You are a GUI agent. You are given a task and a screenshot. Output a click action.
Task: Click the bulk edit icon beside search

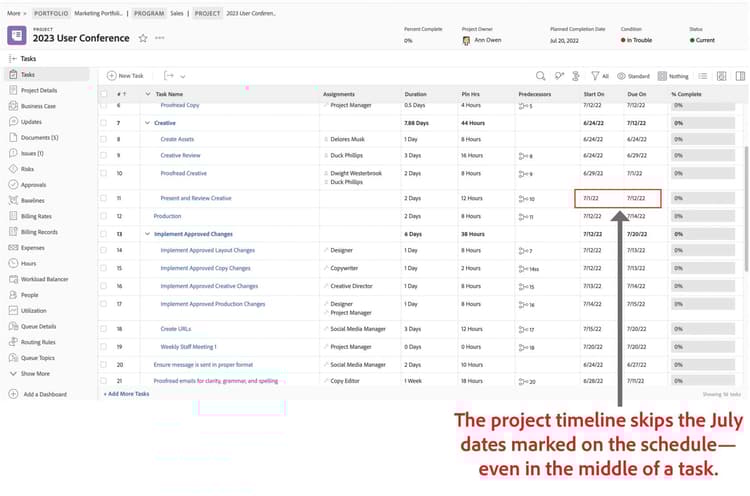[559, 76]
